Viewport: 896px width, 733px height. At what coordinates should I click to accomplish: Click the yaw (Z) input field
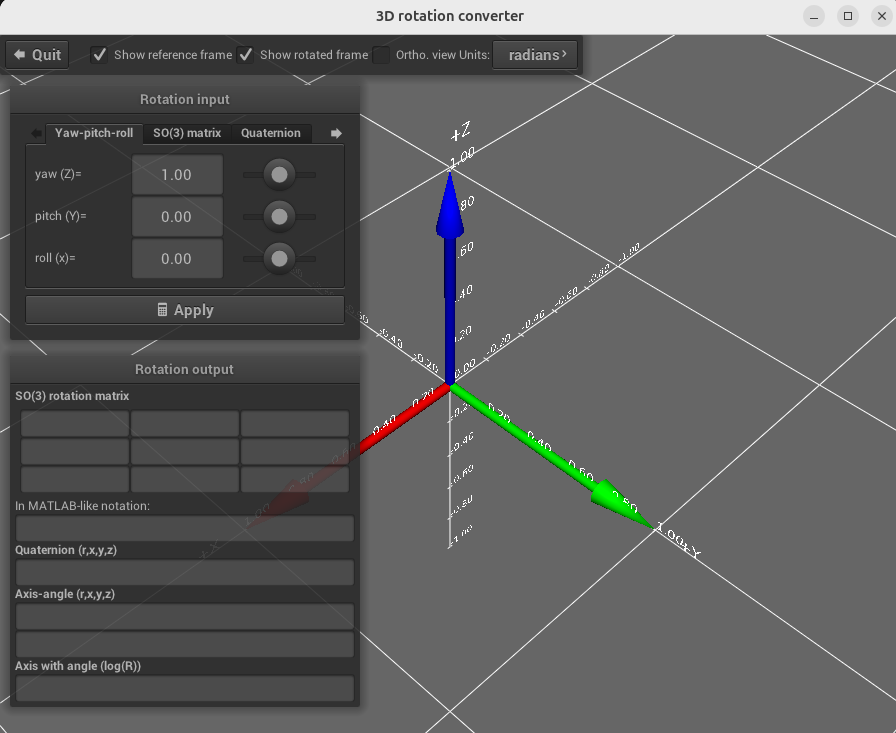tap(177, 174)
